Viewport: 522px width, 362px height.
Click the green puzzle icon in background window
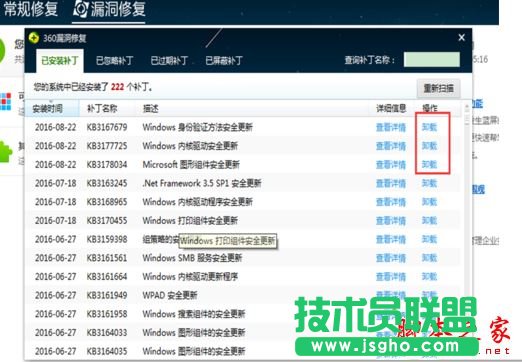click(x=6, y=152)
